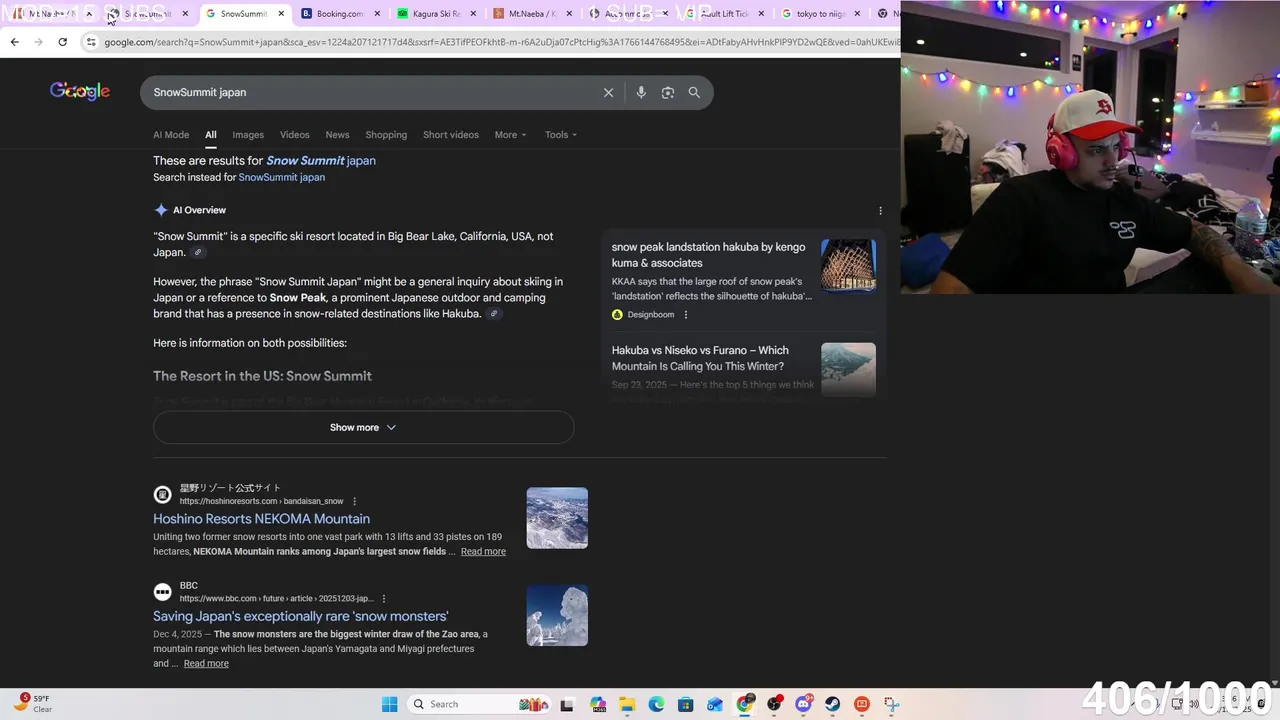Click the source link chip after 'Japan.'
The width and height of the screenshot is (1280, 720).
pos(198,253)
